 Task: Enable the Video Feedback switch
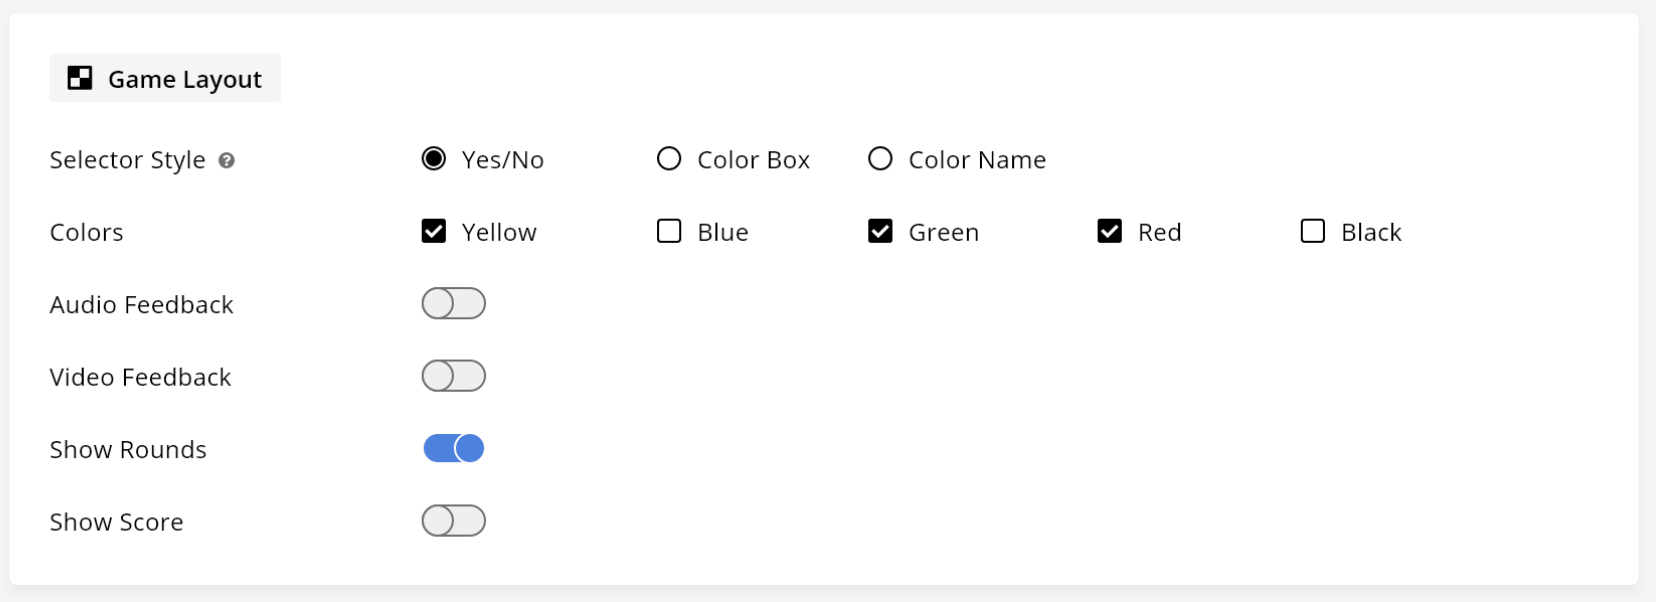click(x=454, y=376)
